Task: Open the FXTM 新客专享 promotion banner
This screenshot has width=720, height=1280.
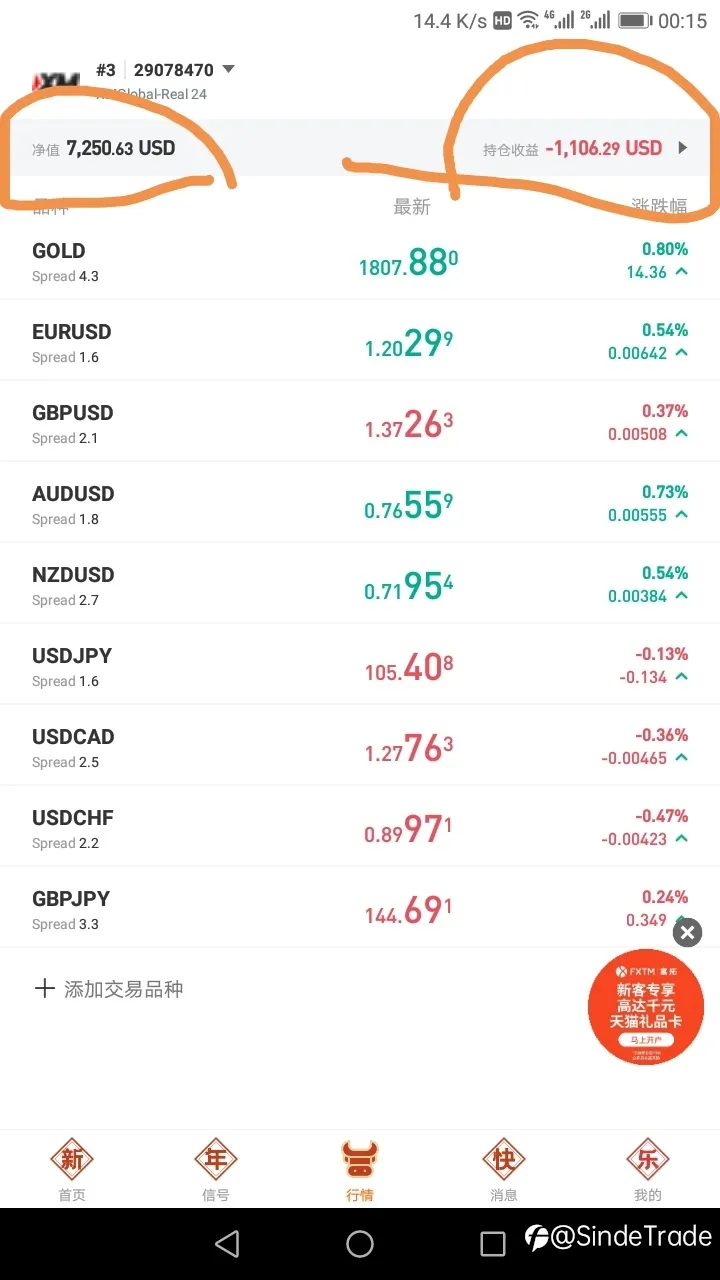Action: [646, 1007]
